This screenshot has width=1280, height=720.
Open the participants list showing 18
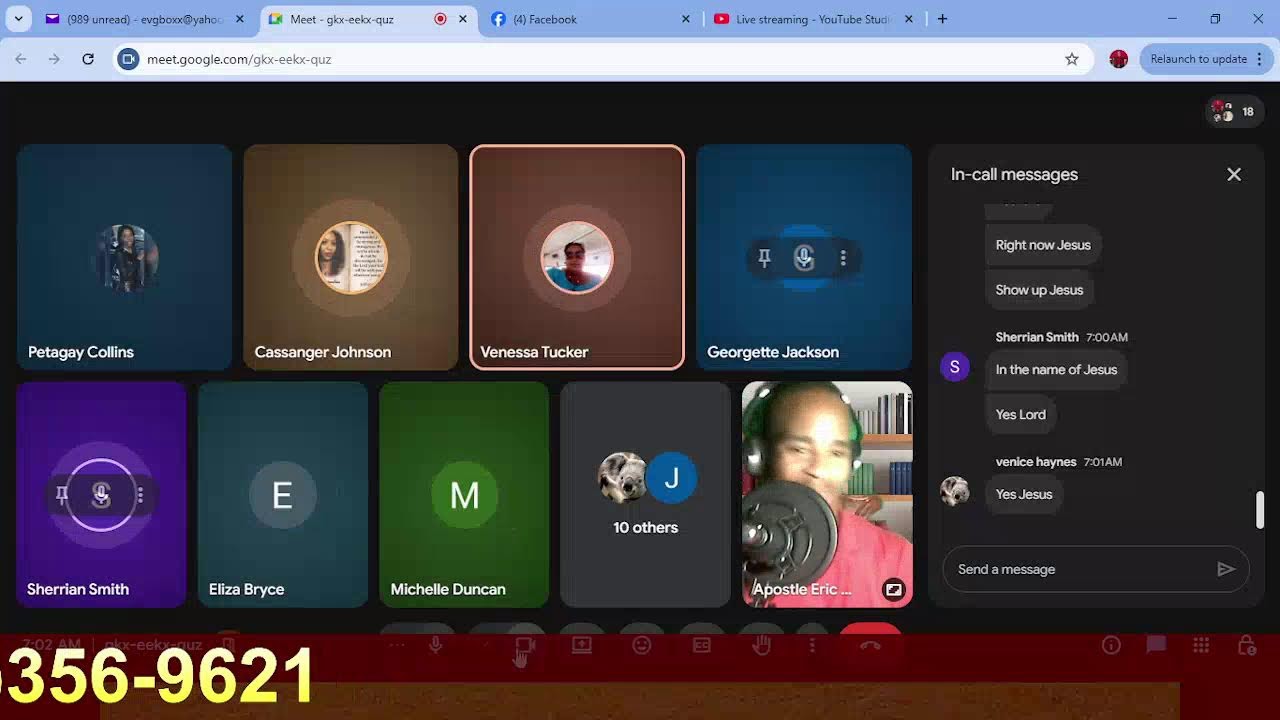(1234, 112)
